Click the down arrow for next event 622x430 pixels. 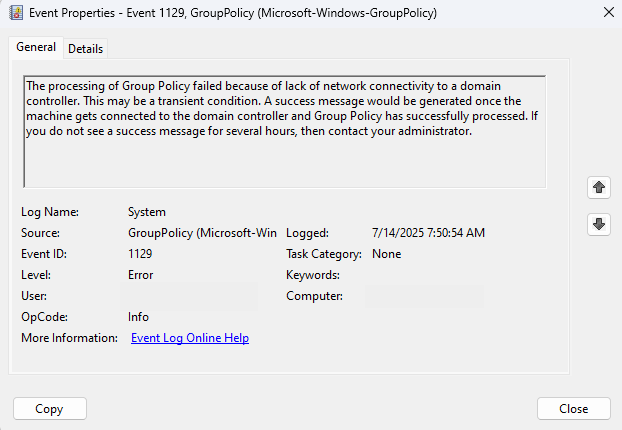click(x=599, y=224)
